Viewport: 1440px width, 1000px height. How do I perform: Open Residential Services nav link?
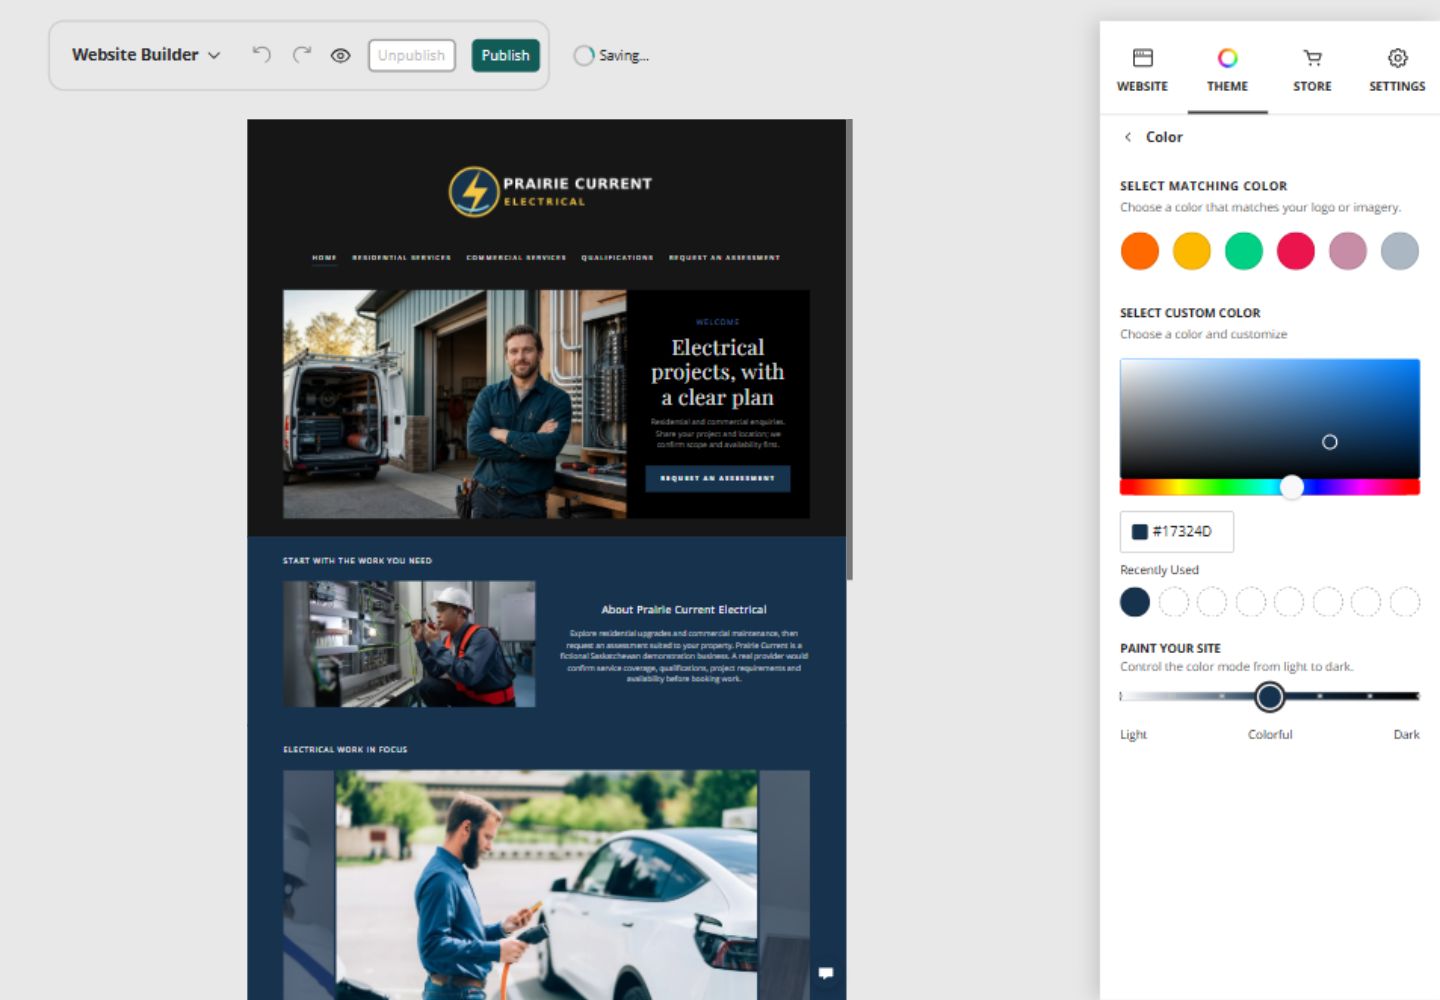[401, 257]
